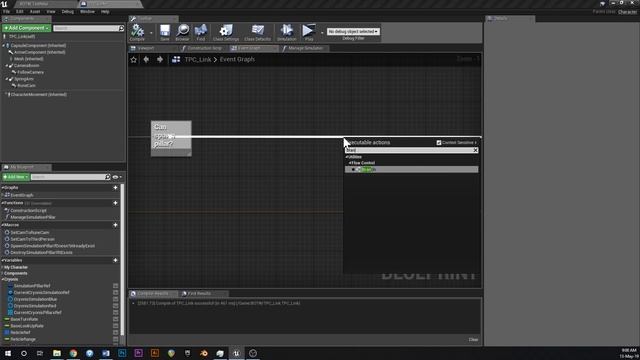The height and width of the screenshot is (360, 640).
Task: Switch to the Manage Simulation tab
Action: (304, 48)
